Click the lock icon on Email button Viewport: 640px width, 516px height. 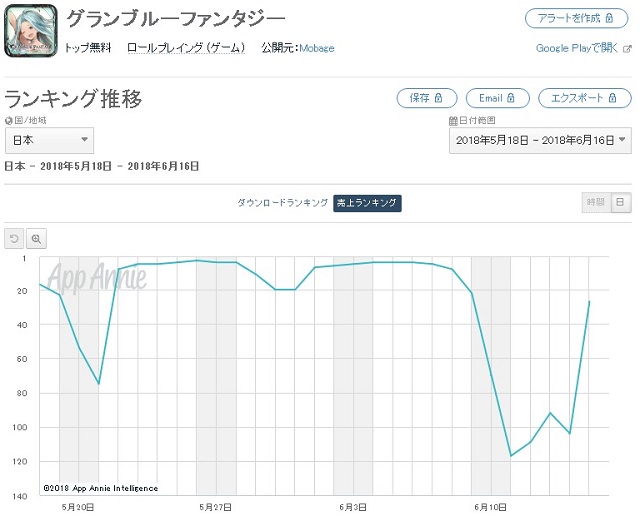[x=511, y=98]
